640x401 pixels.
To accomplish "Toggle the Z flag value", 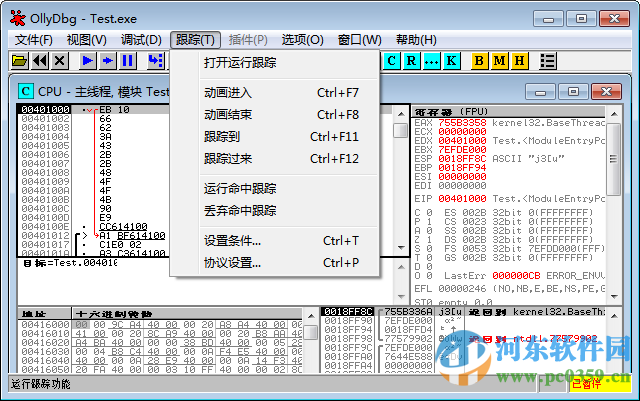I will tap(429, 240).
